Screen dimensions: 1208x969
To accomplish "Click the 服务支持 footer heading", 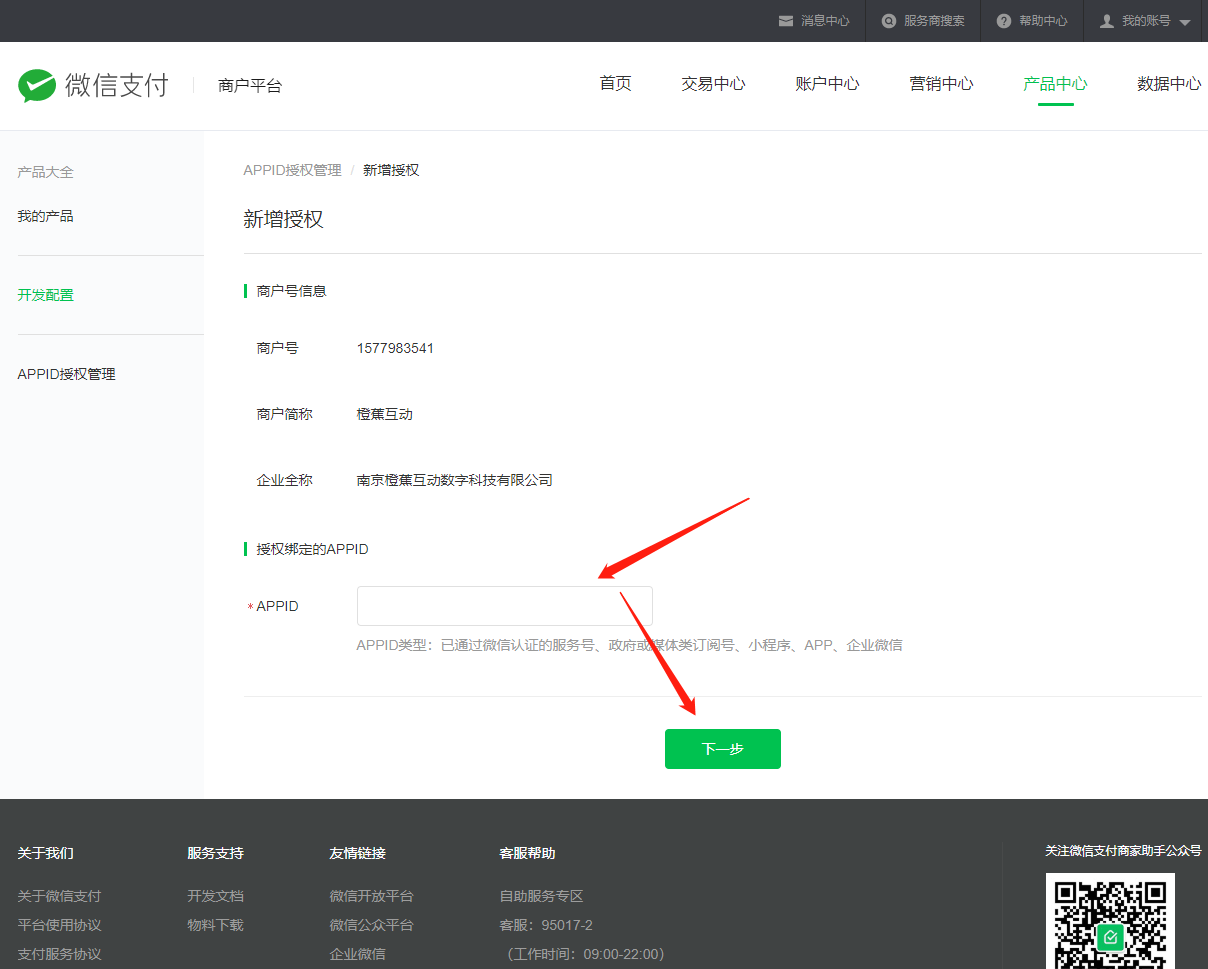I will [215, 853].
